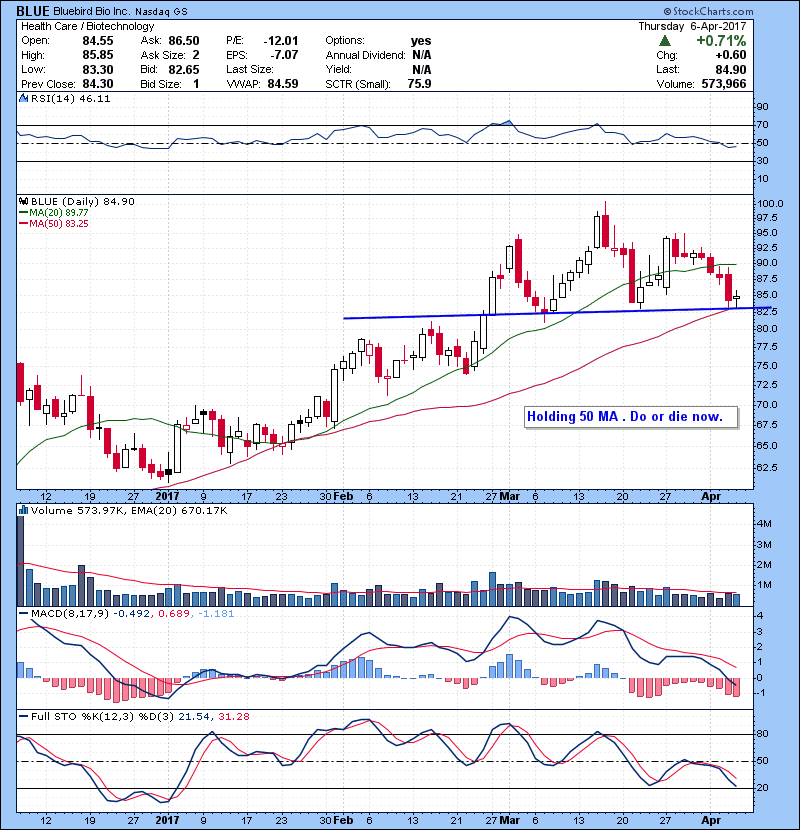
Task: Click the Annual Dividend N/A value
Action: (x=421, y=55)
